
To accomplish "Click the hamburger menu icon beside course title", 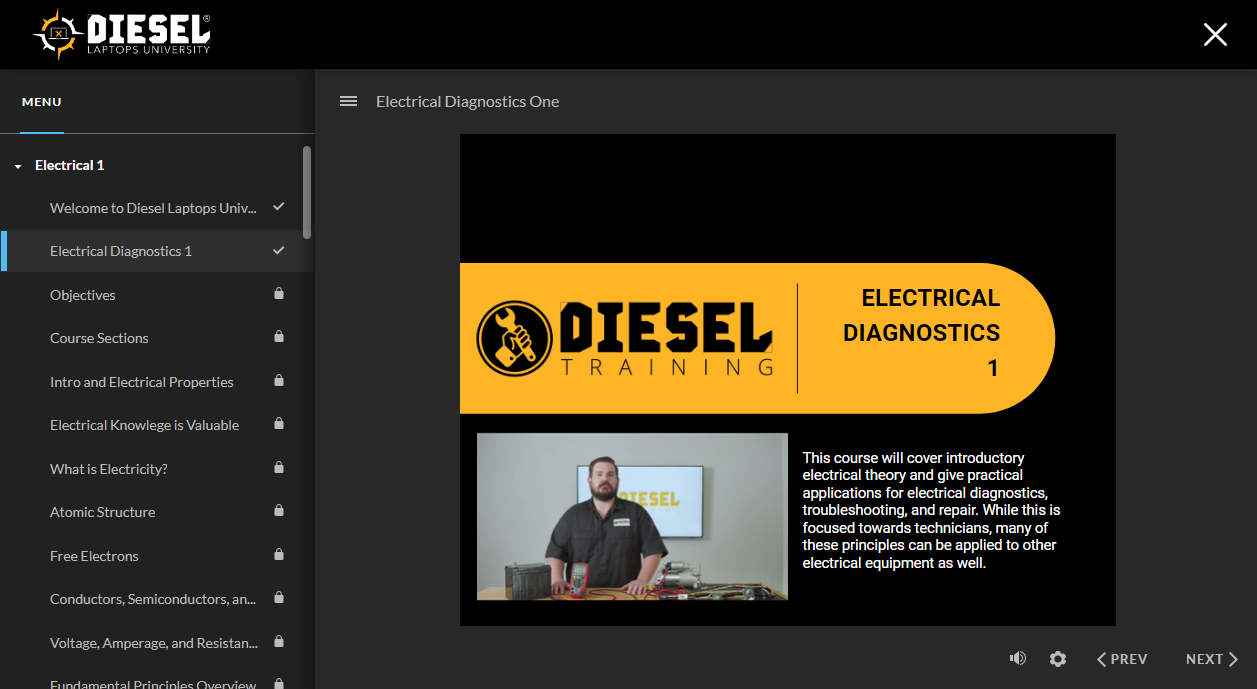I will click(x=348, y=101).
